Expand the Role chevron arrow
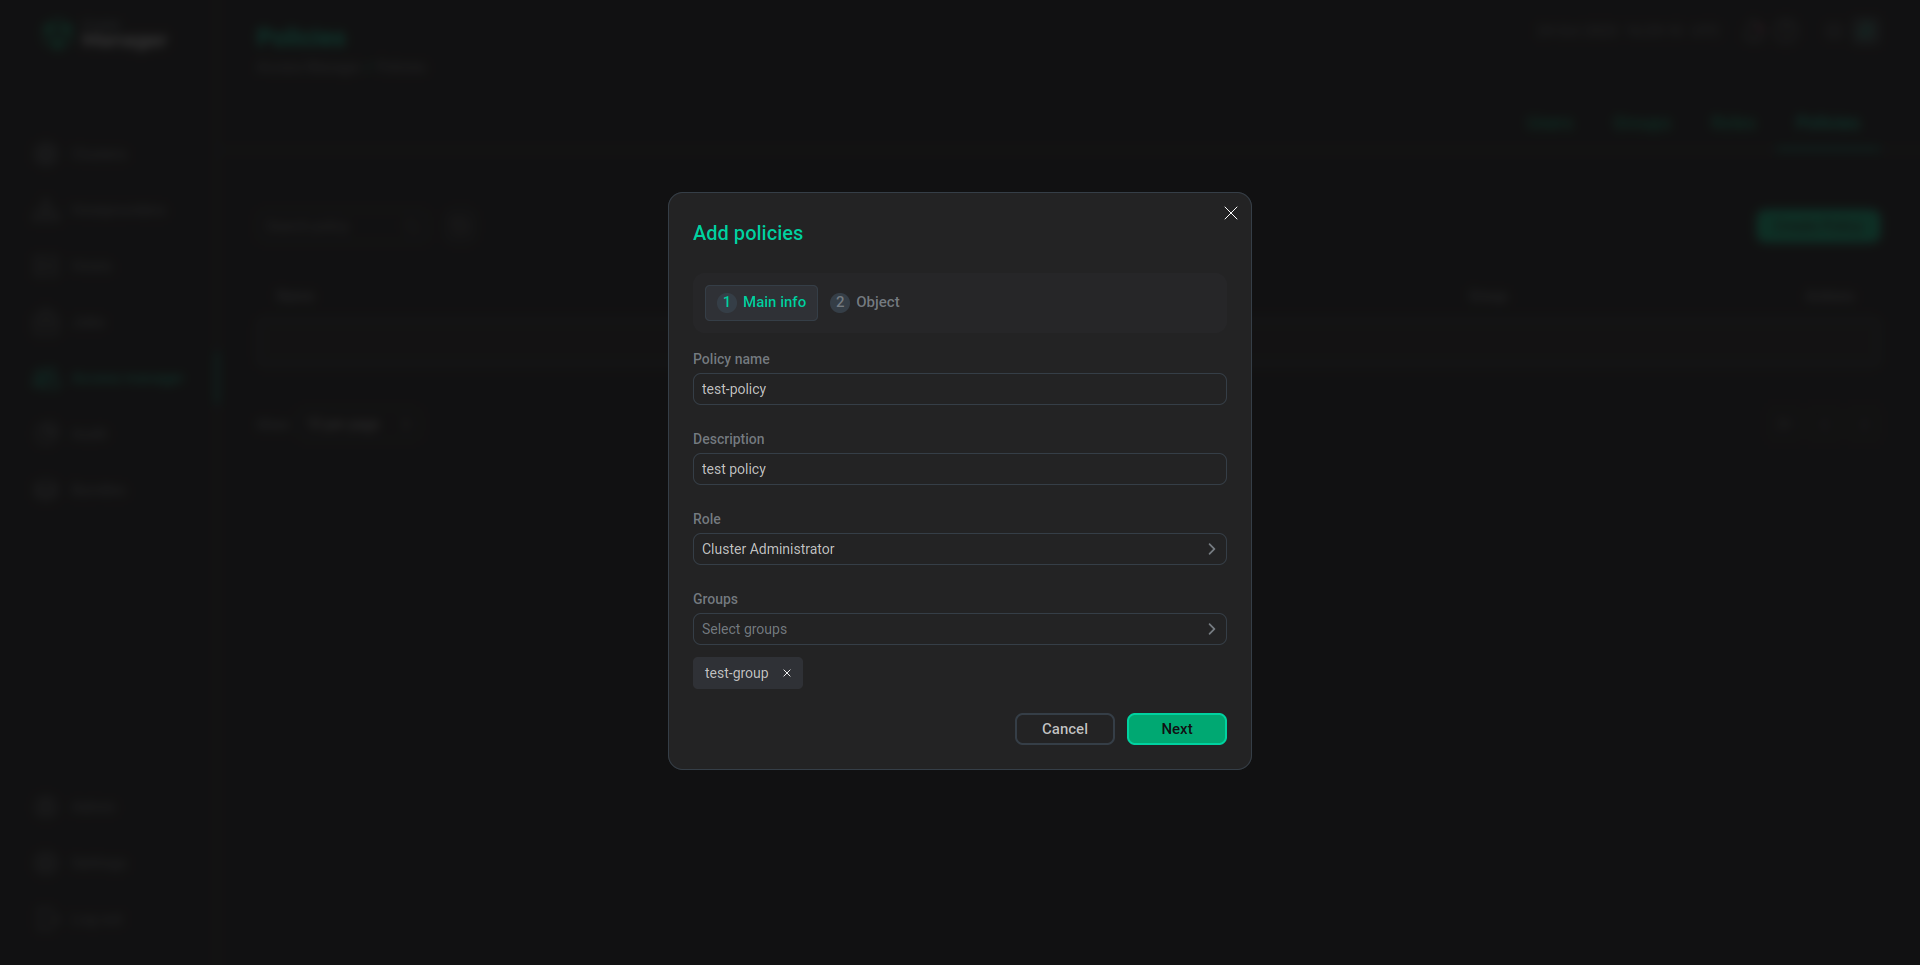The image size is (1920, 965). [1211, 549]
